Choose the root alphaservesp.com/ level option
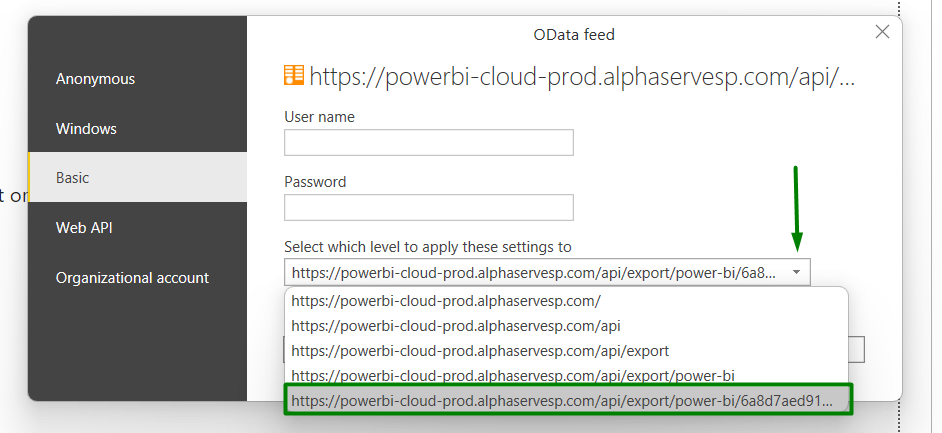The width and height of the screenshot is (942, 433). click(446, 300)
